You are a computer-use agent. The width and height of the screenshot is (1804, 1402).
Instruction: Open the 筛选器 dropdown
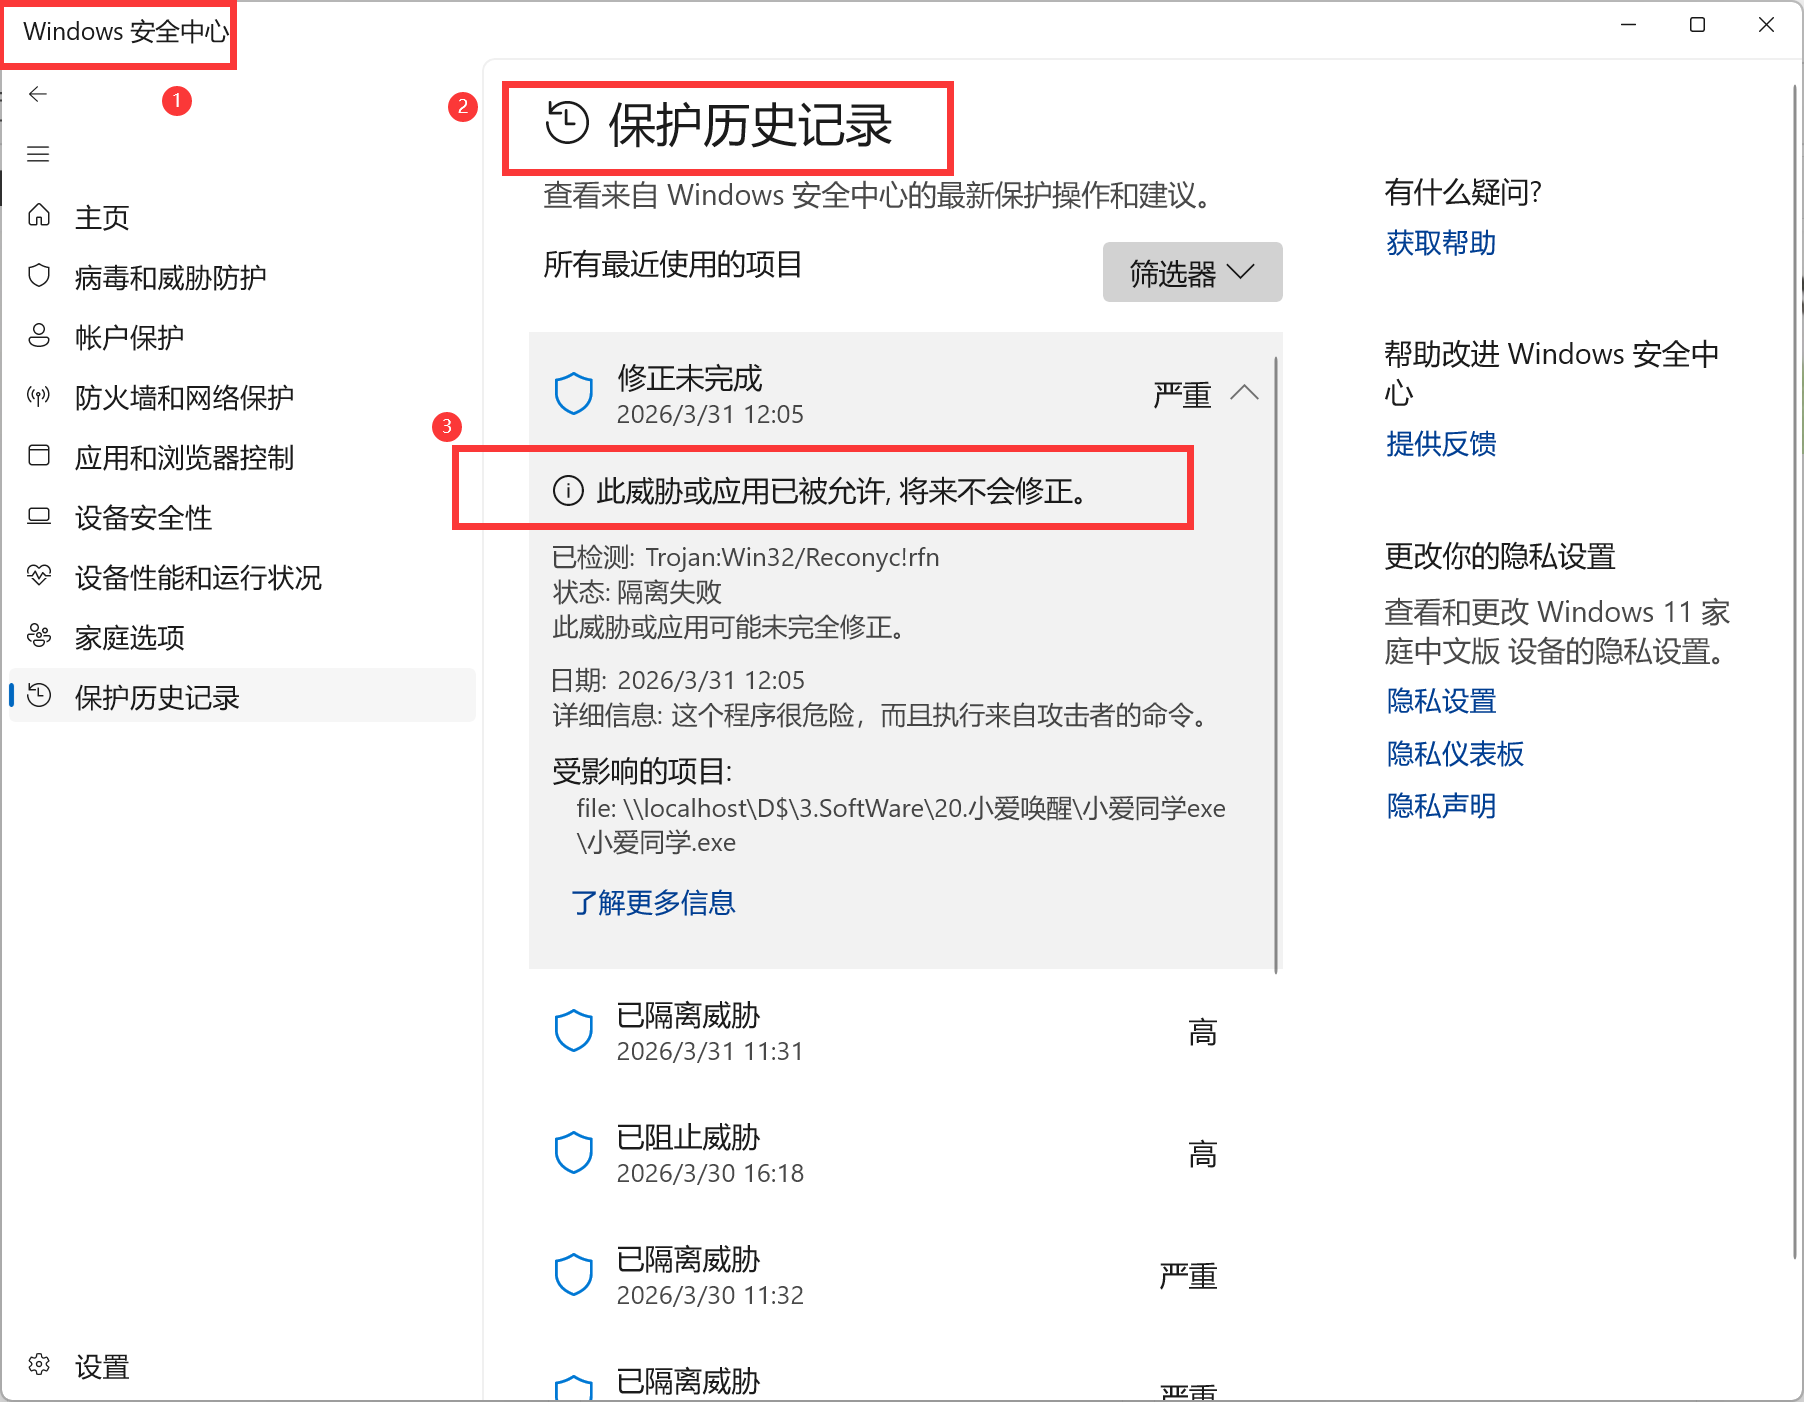coord(1191,271)
